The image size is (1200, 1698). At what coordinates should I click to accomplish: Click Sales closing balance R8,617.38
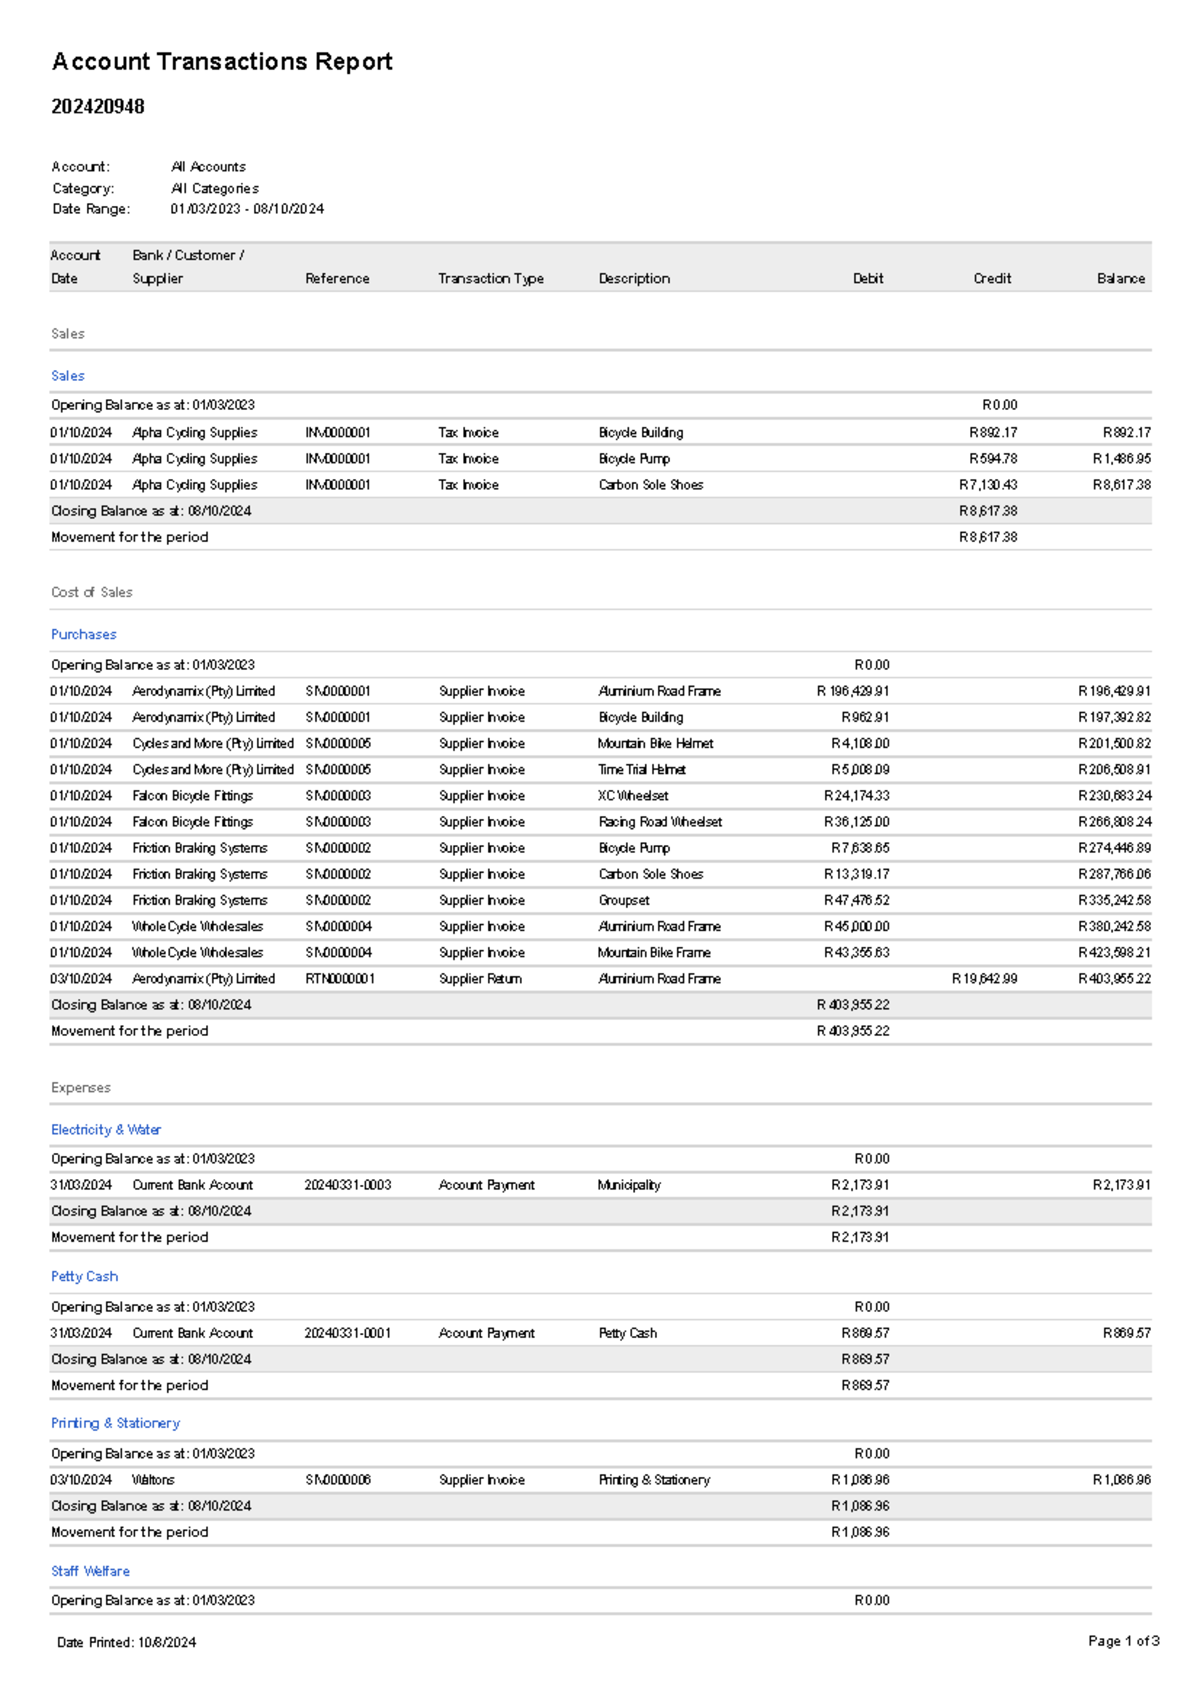[988, 511]
